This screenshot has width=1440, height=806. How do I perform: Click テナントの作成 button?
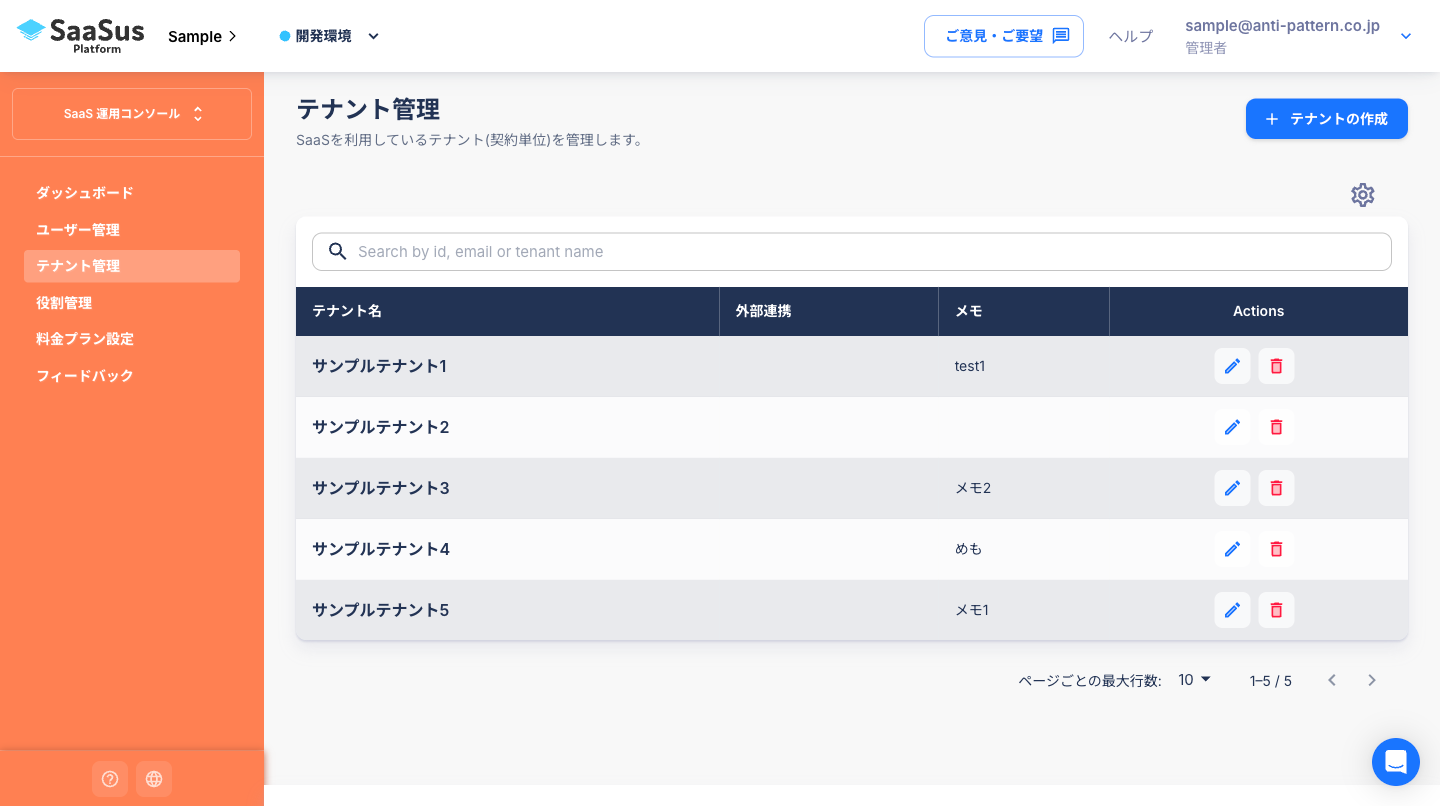pos(1327,119)
